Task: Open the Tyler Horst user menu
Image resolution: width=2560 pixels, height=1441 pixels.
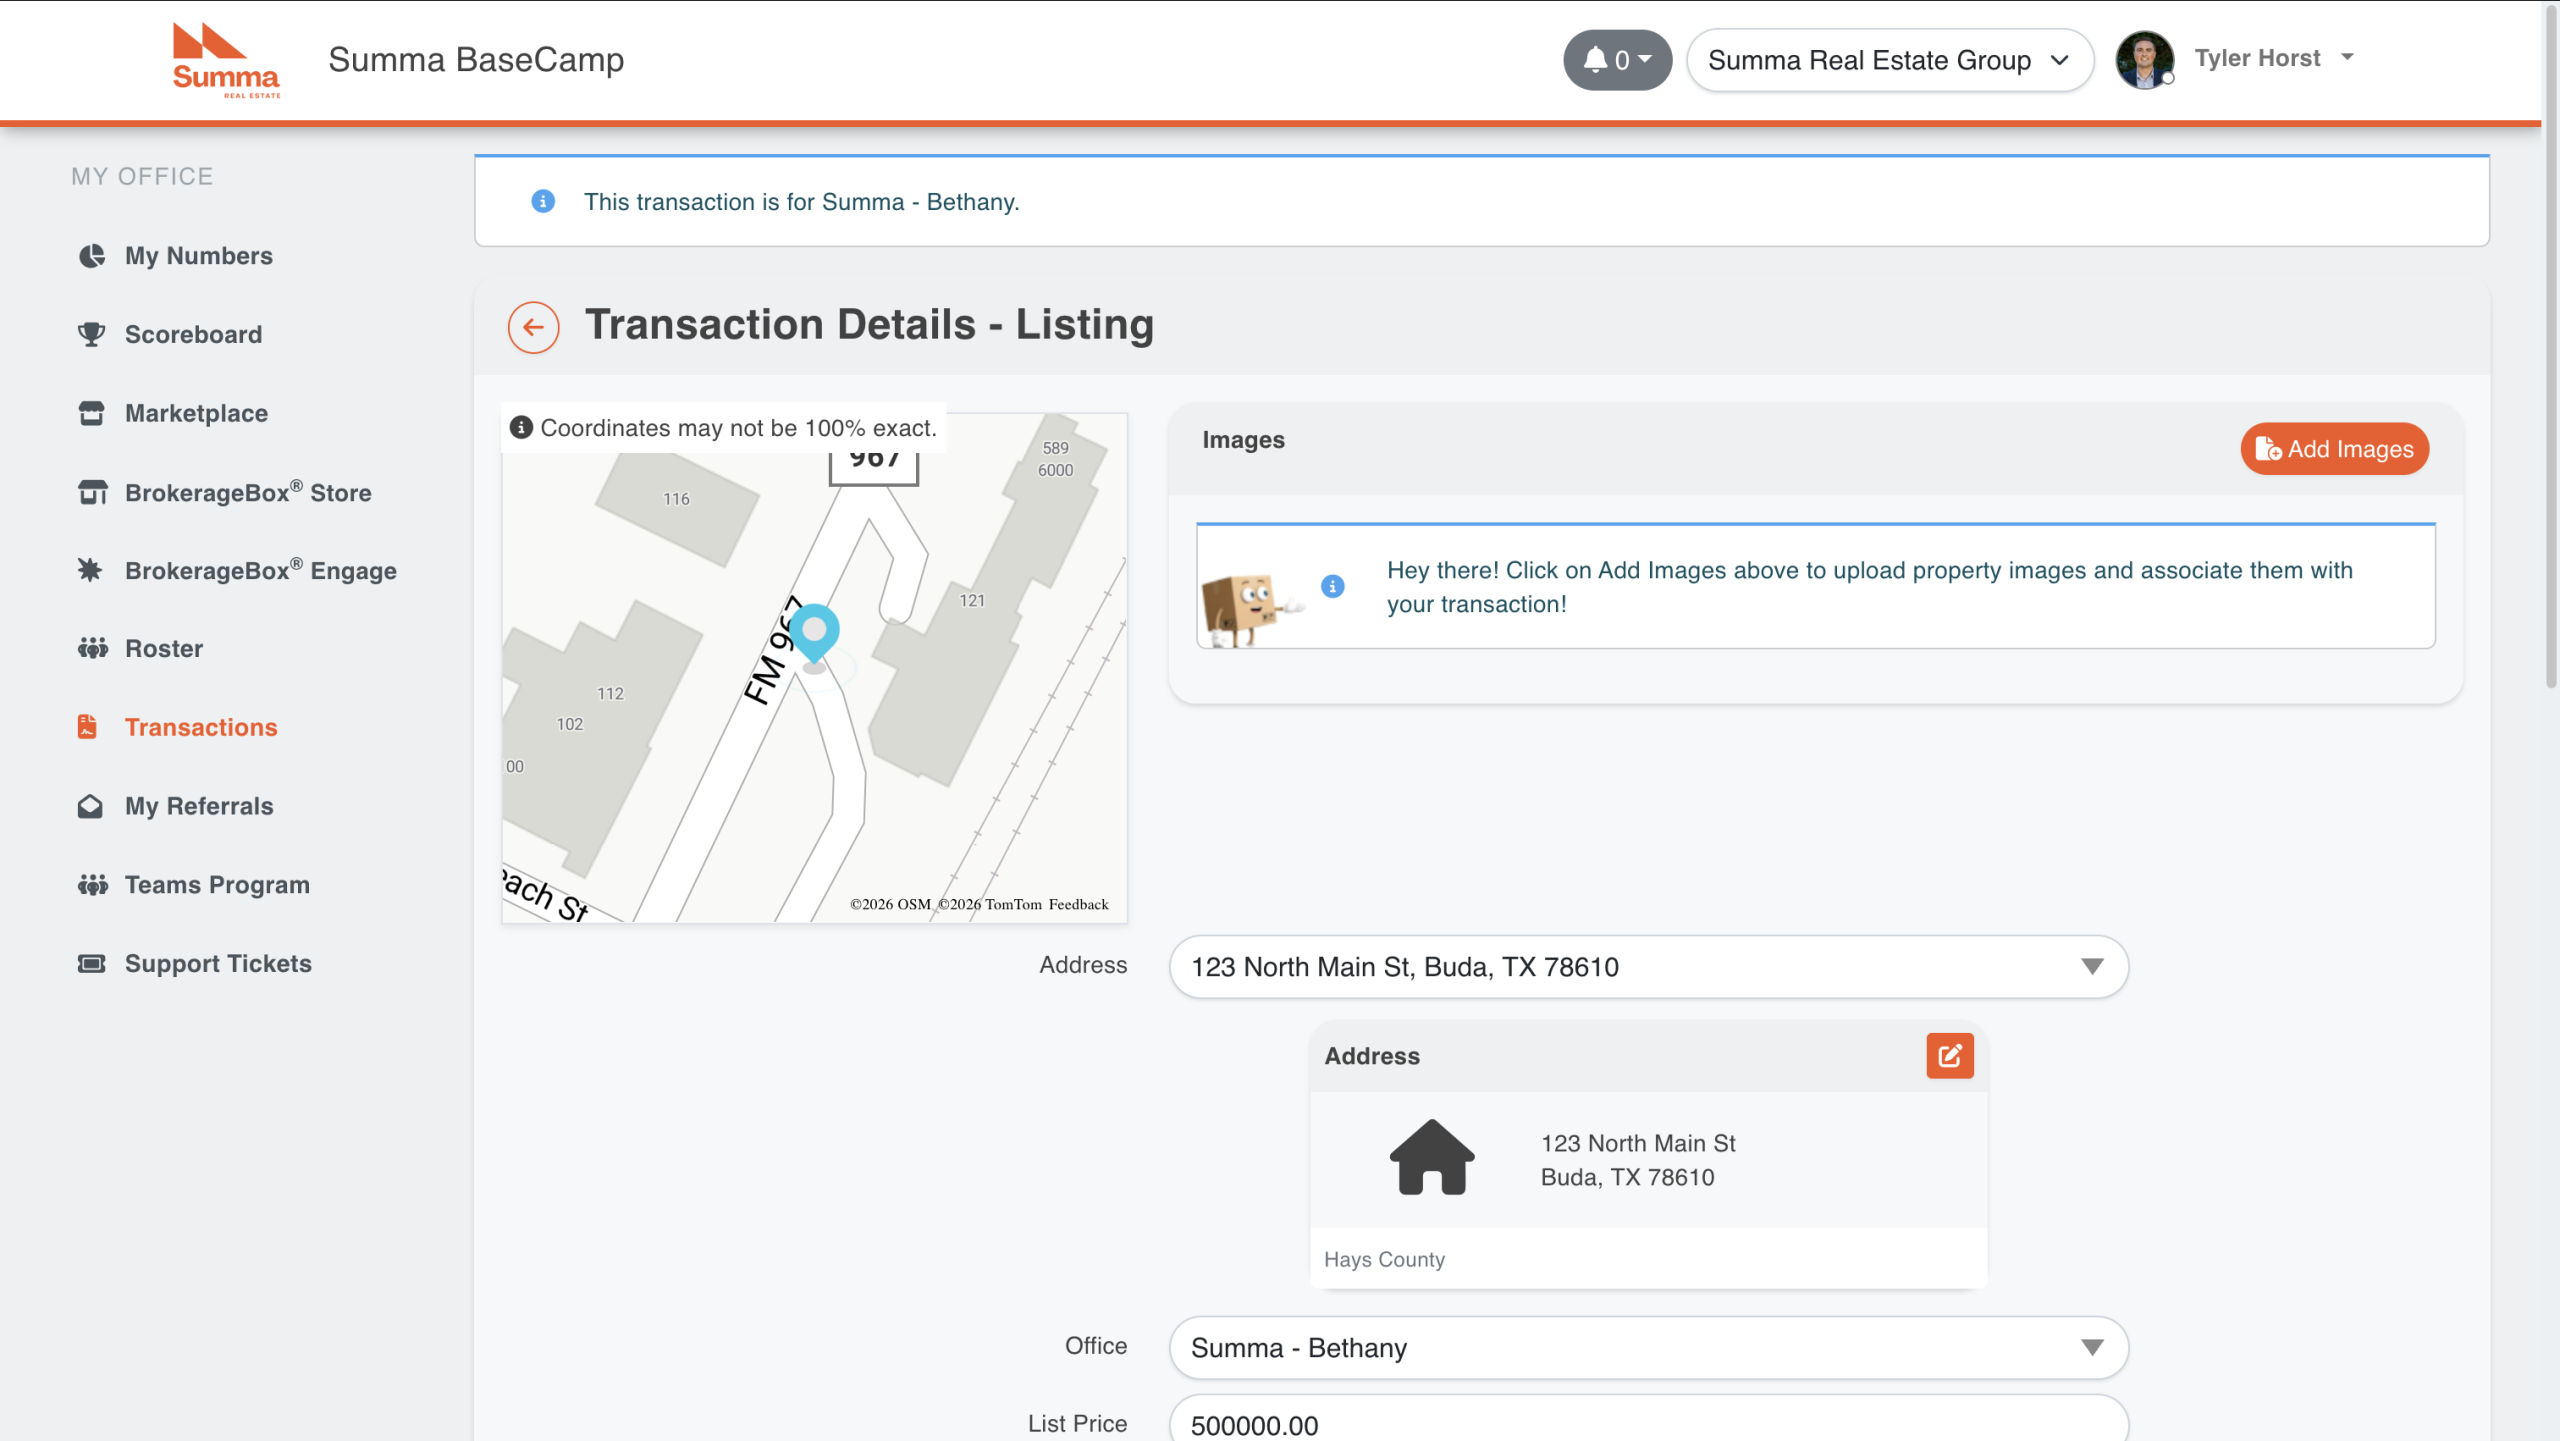Action: (2273, 58)
